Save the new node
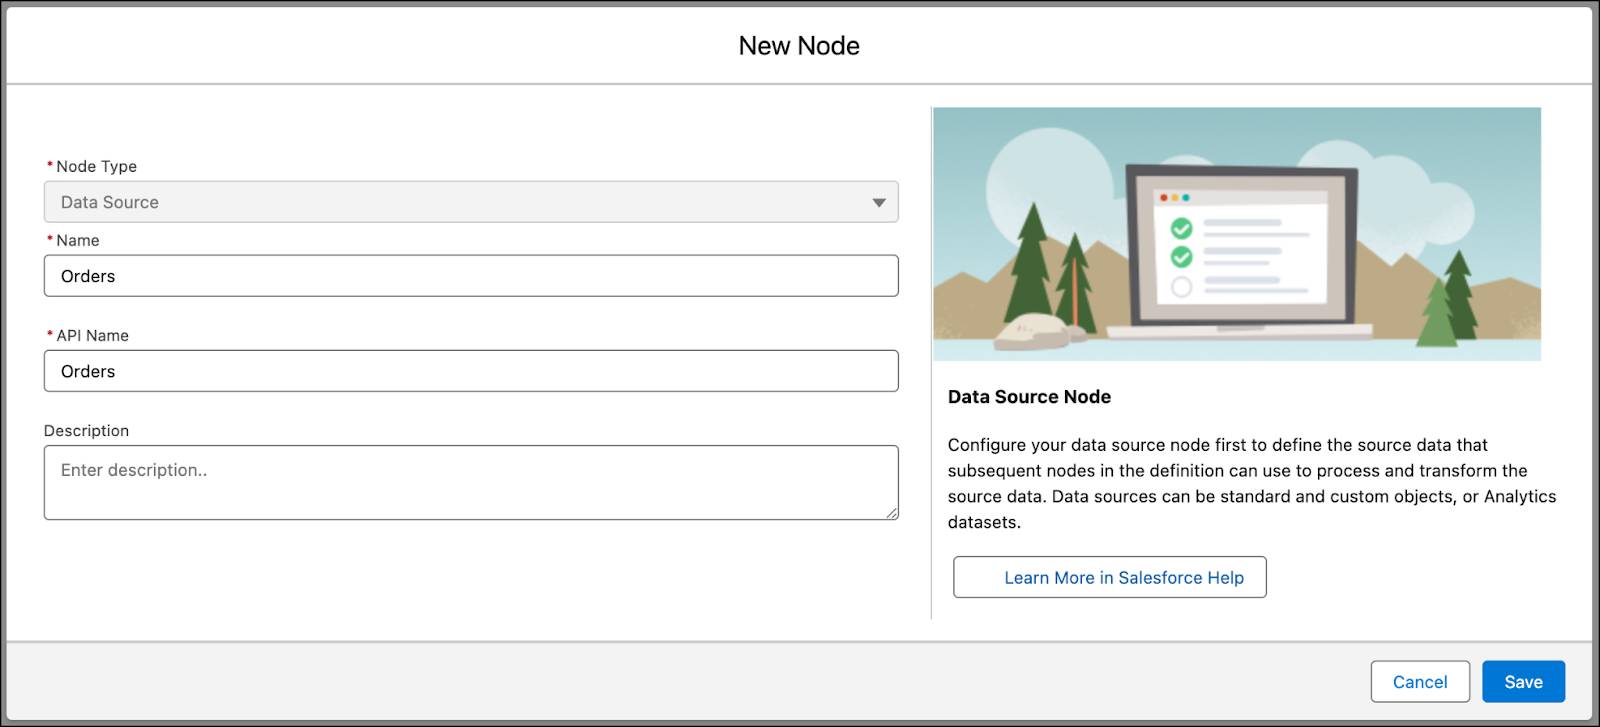Viewport: 1600px width, 727px height. 1523,682
